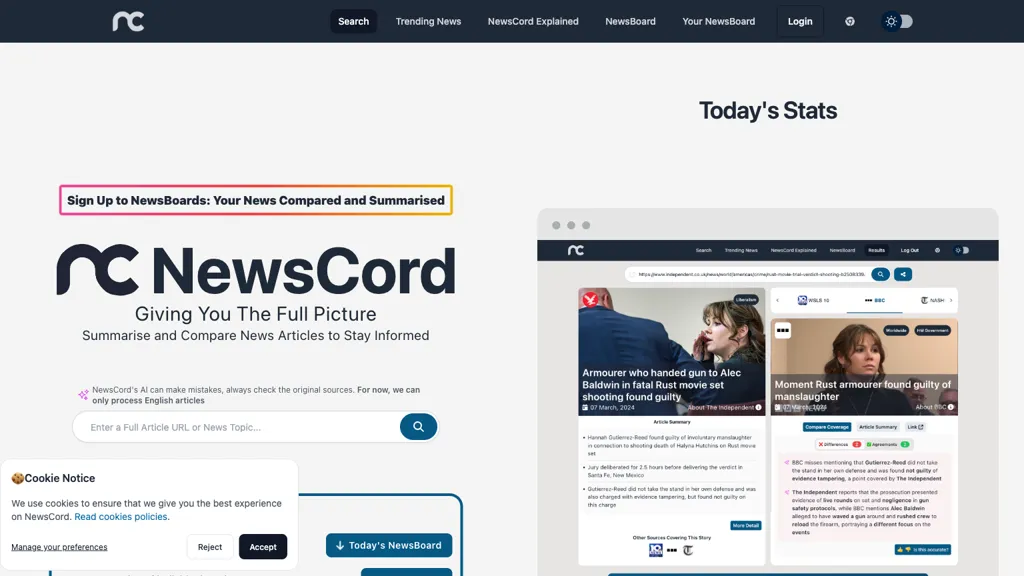Expand more sources with the right chevron

point(950,299)
